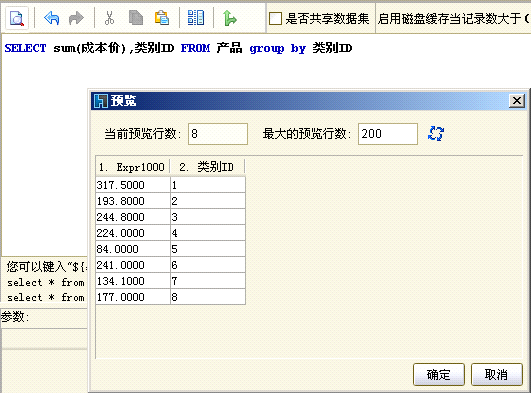This screenshot has height=393, width=531.
Task: Click the cell 224.0000
Action: click(x=133, y=233)
